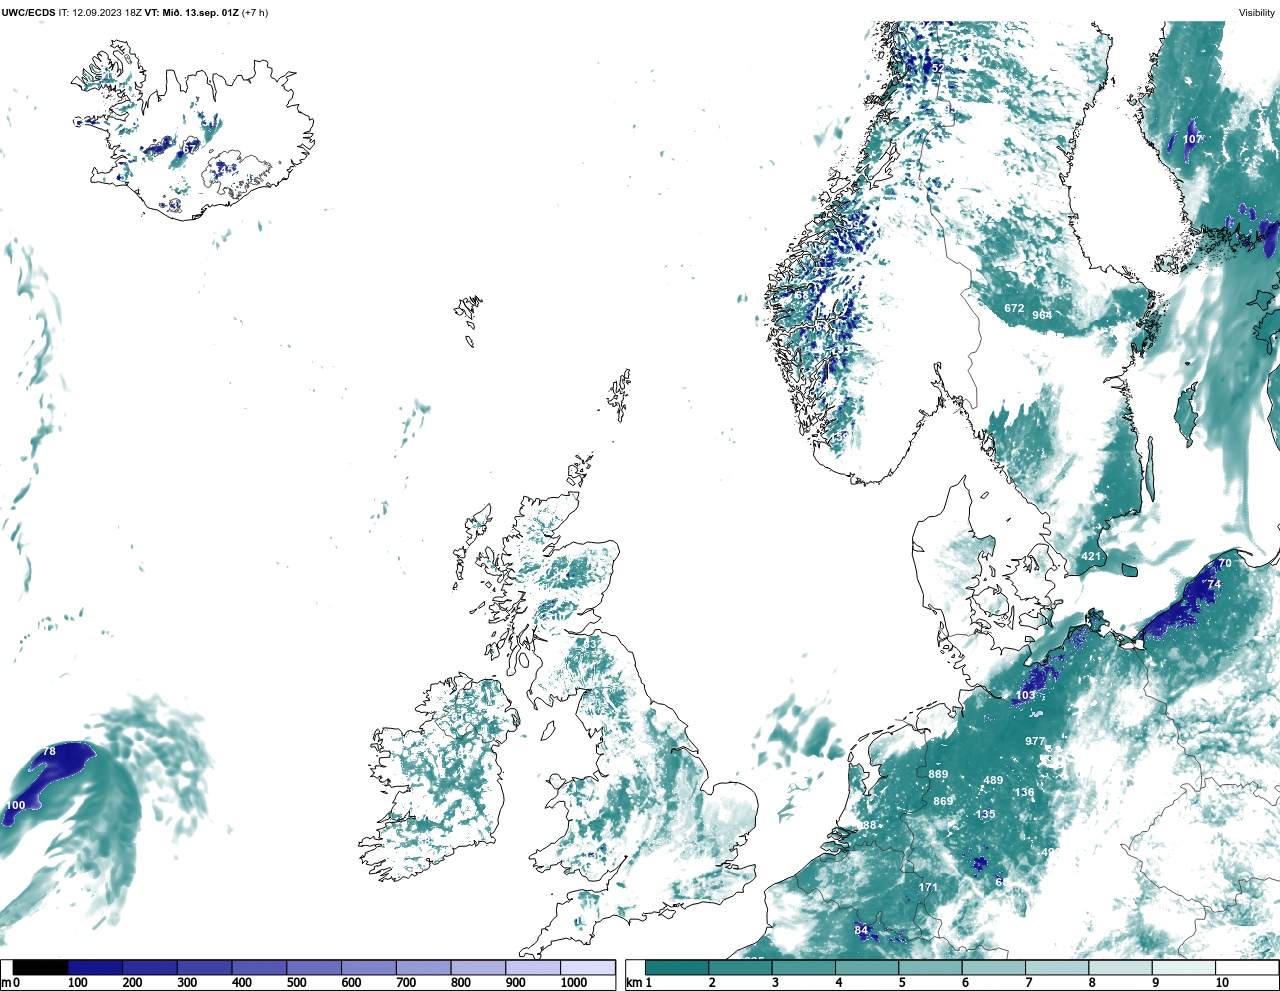Select the 2–3 km teal legend swatch

[740, 967]
